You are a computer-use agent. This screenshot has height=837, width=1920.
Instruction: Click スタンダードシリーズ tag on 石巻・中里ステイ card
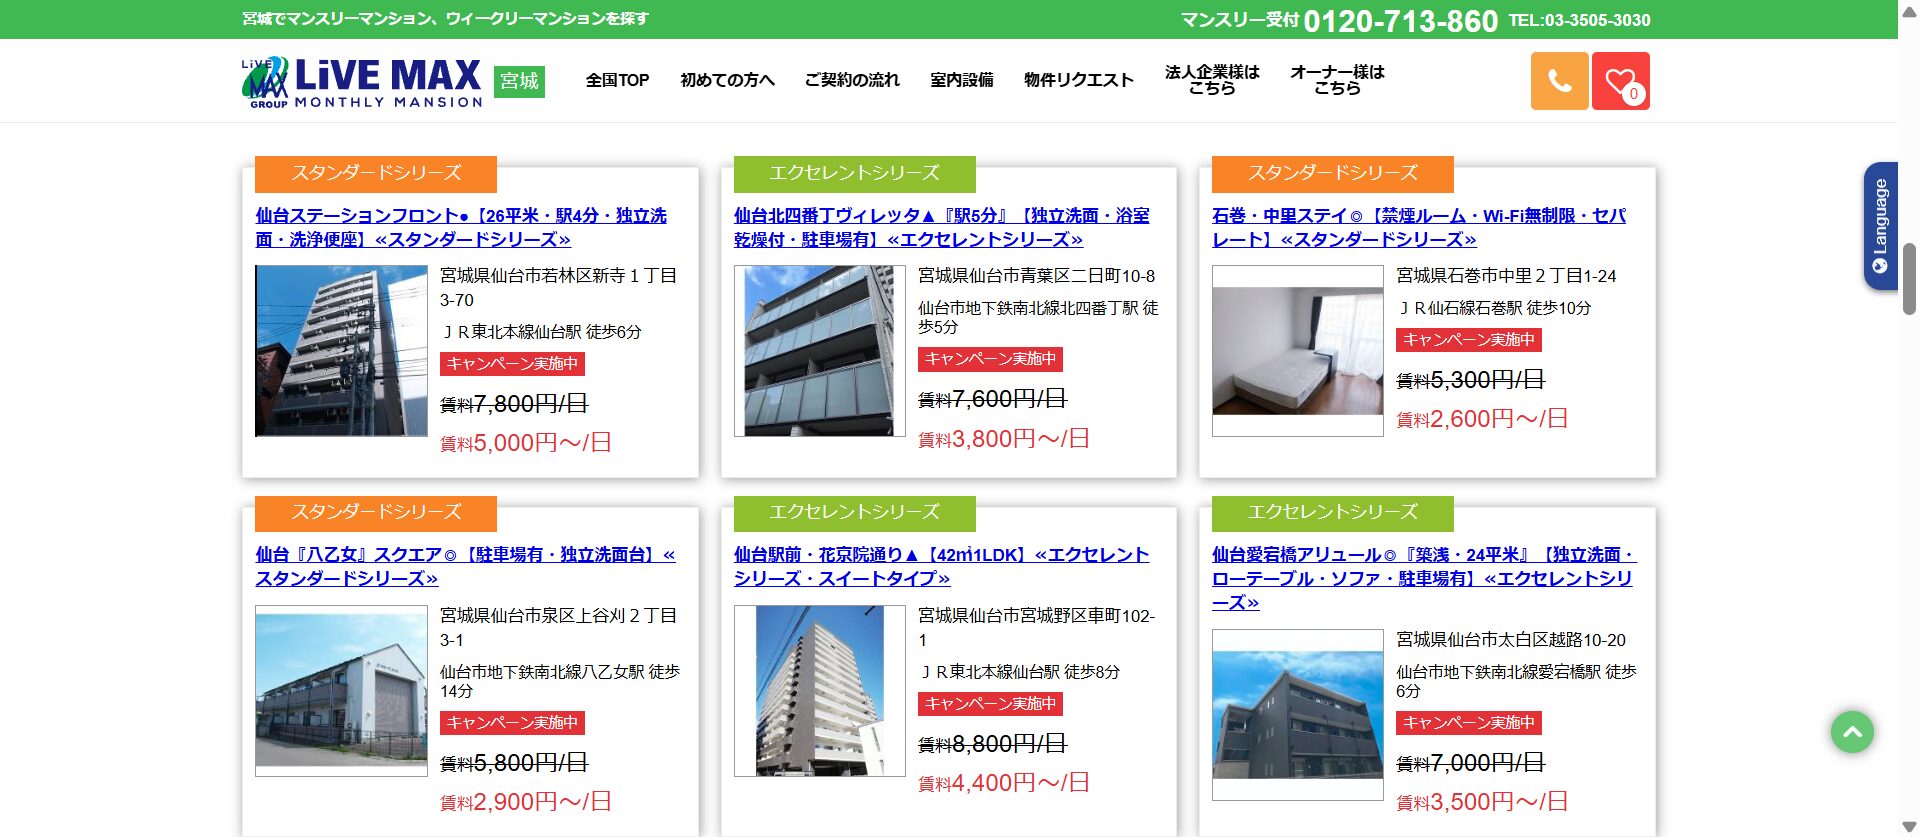[1333, 174]
